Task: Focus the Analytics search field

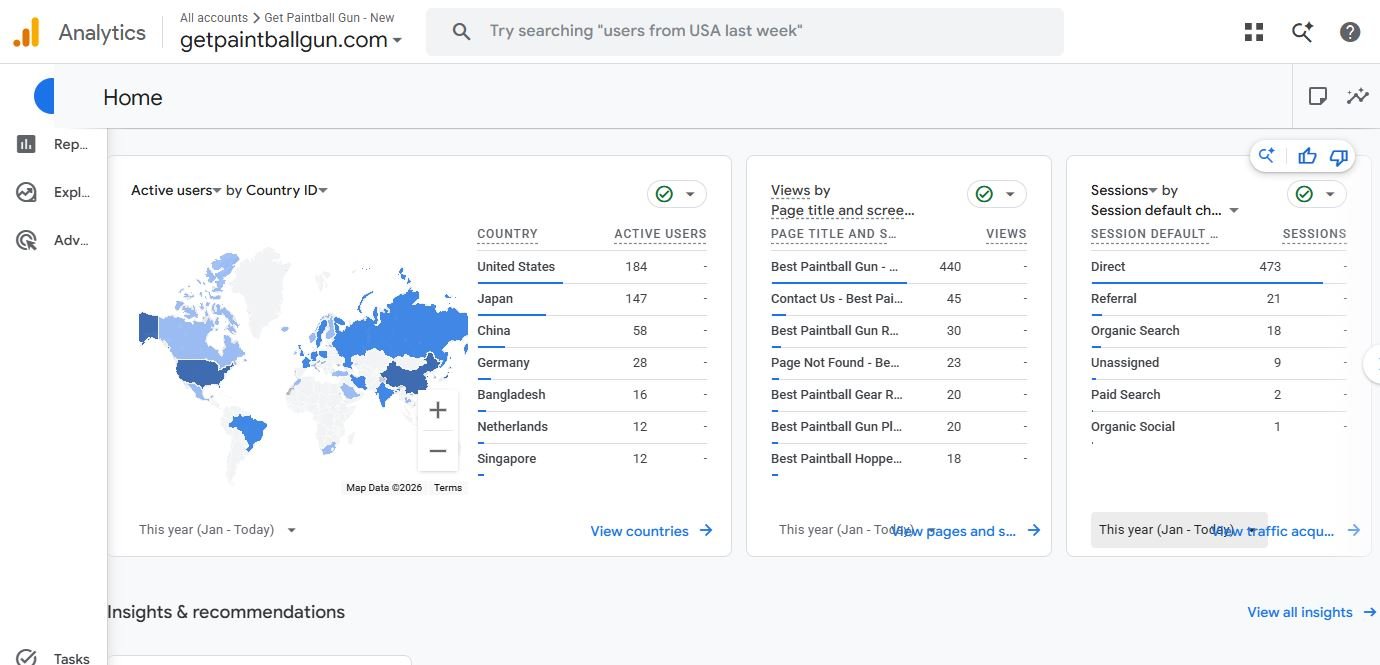Action: pyautogui.click(x=745, y=32)
